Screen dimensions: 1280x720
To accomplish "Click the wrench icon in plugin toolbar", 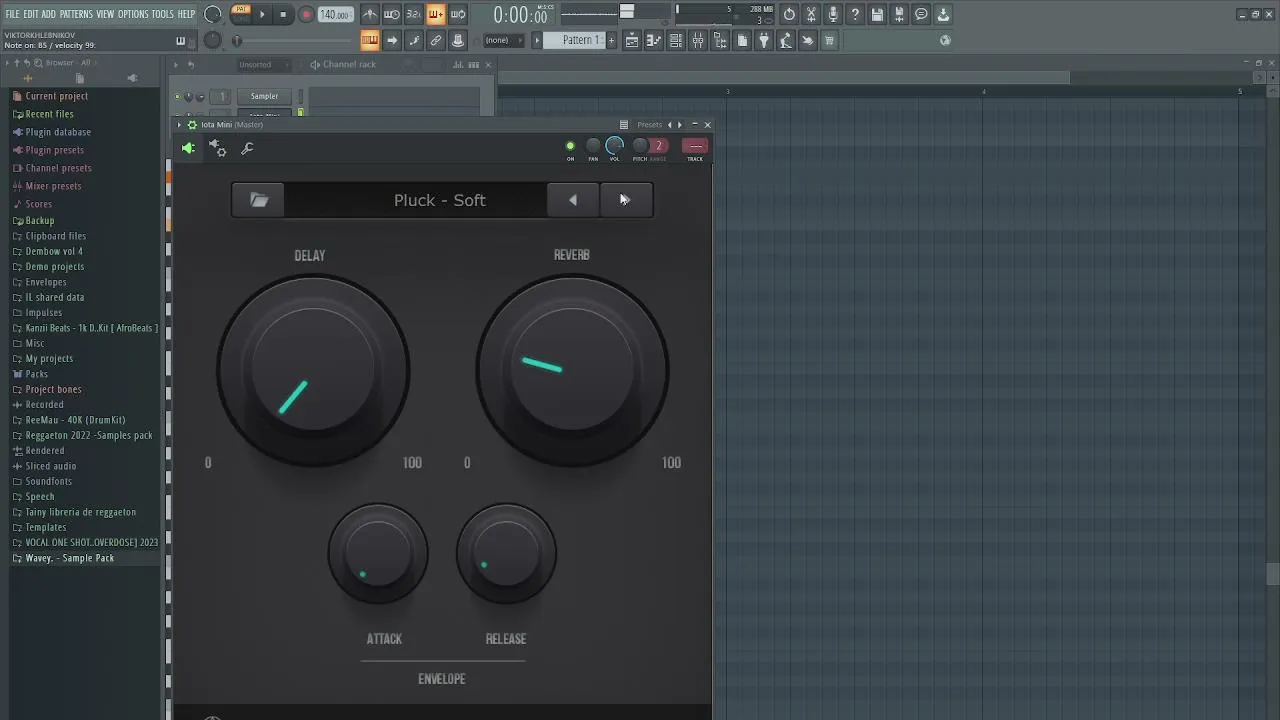I will (x=247, y=148).
